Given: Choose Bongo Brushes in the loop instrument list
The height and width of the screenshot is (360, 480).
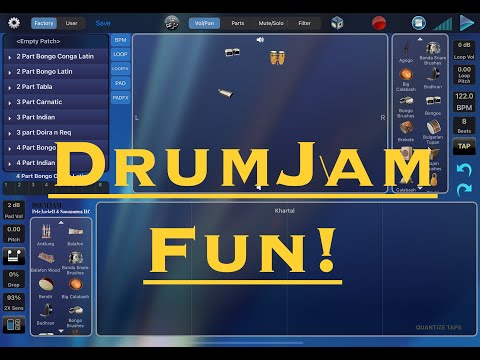Looking at the screenshot, I should coord(406,106).
